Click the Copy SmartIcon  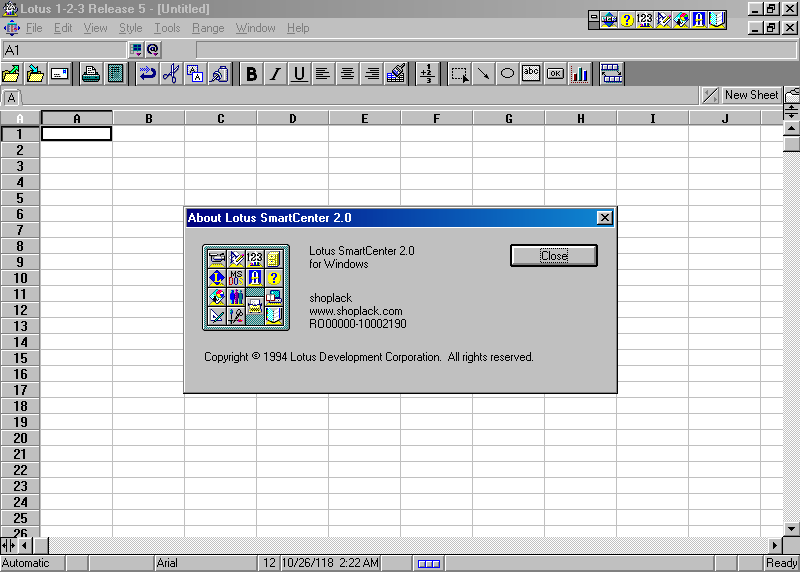tap(195, 74)
